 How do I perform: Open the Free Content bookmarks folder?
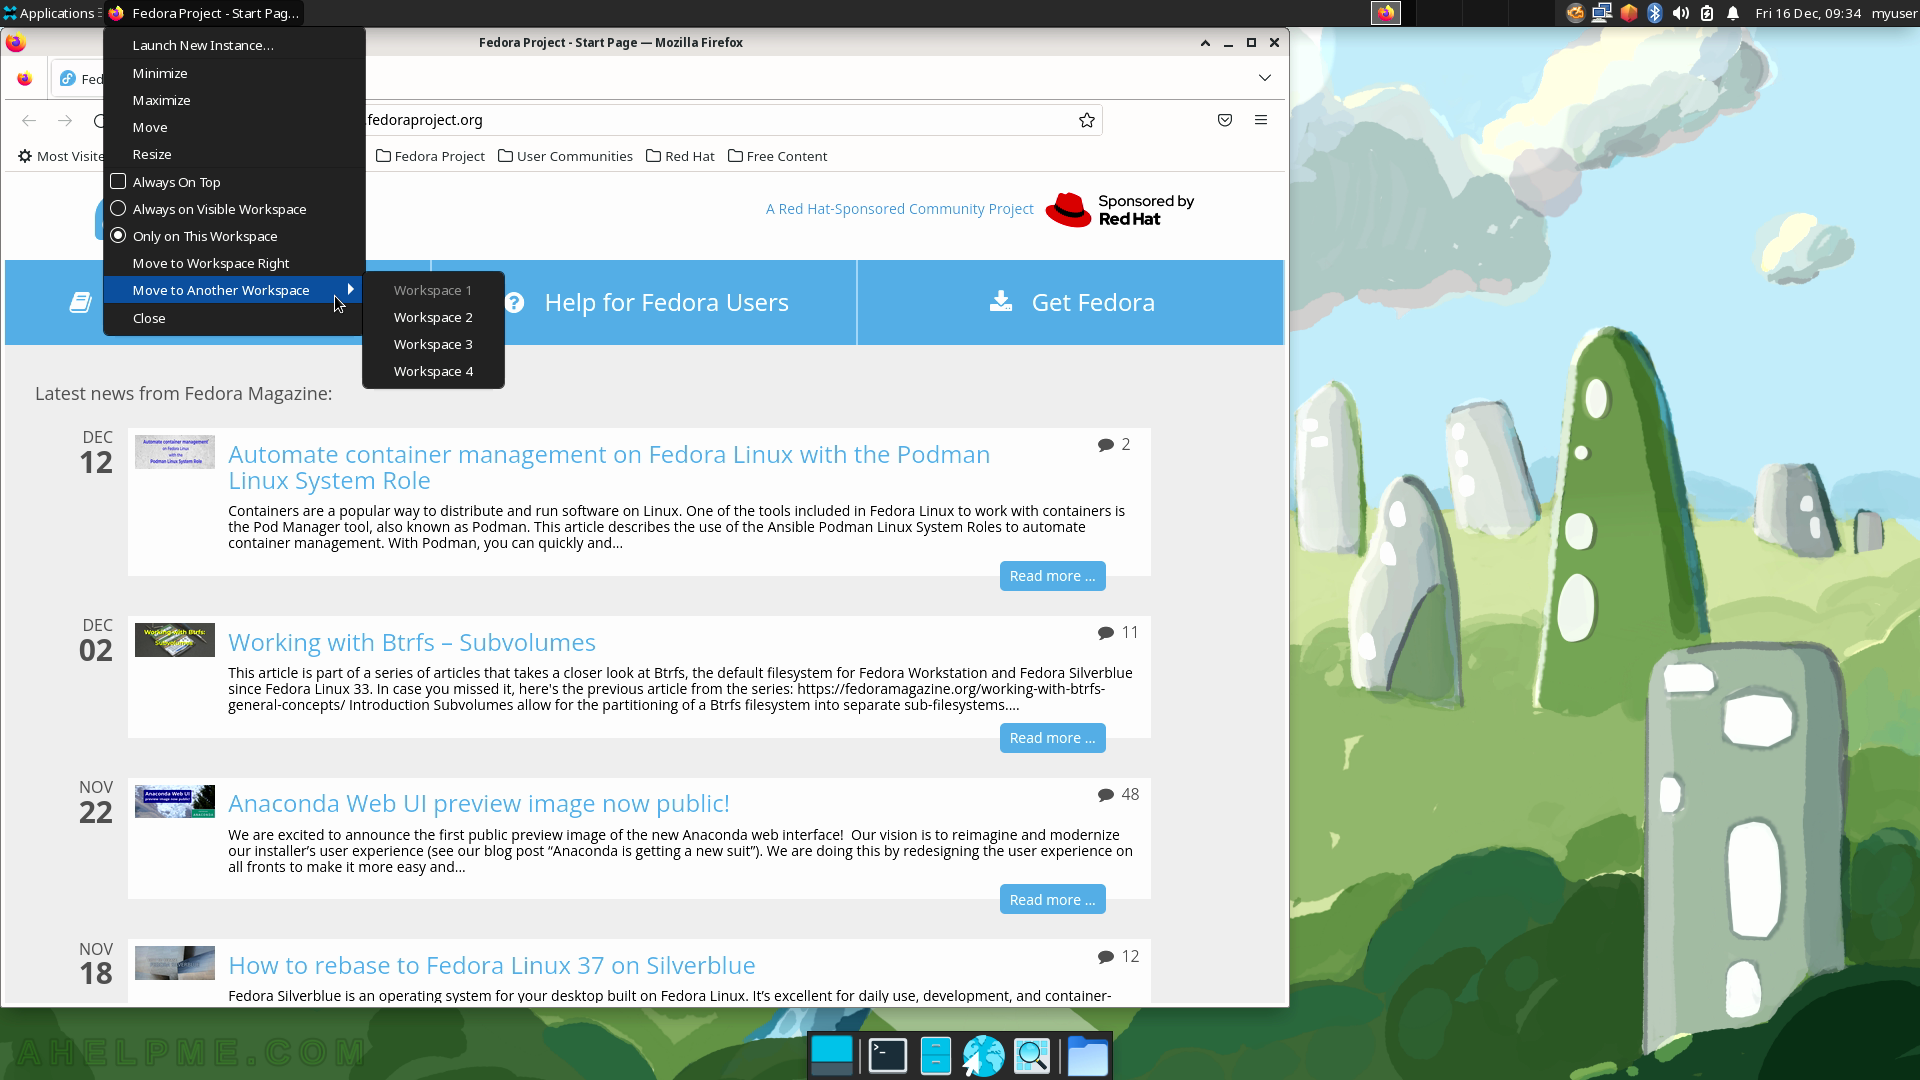[x=777, y=156]
